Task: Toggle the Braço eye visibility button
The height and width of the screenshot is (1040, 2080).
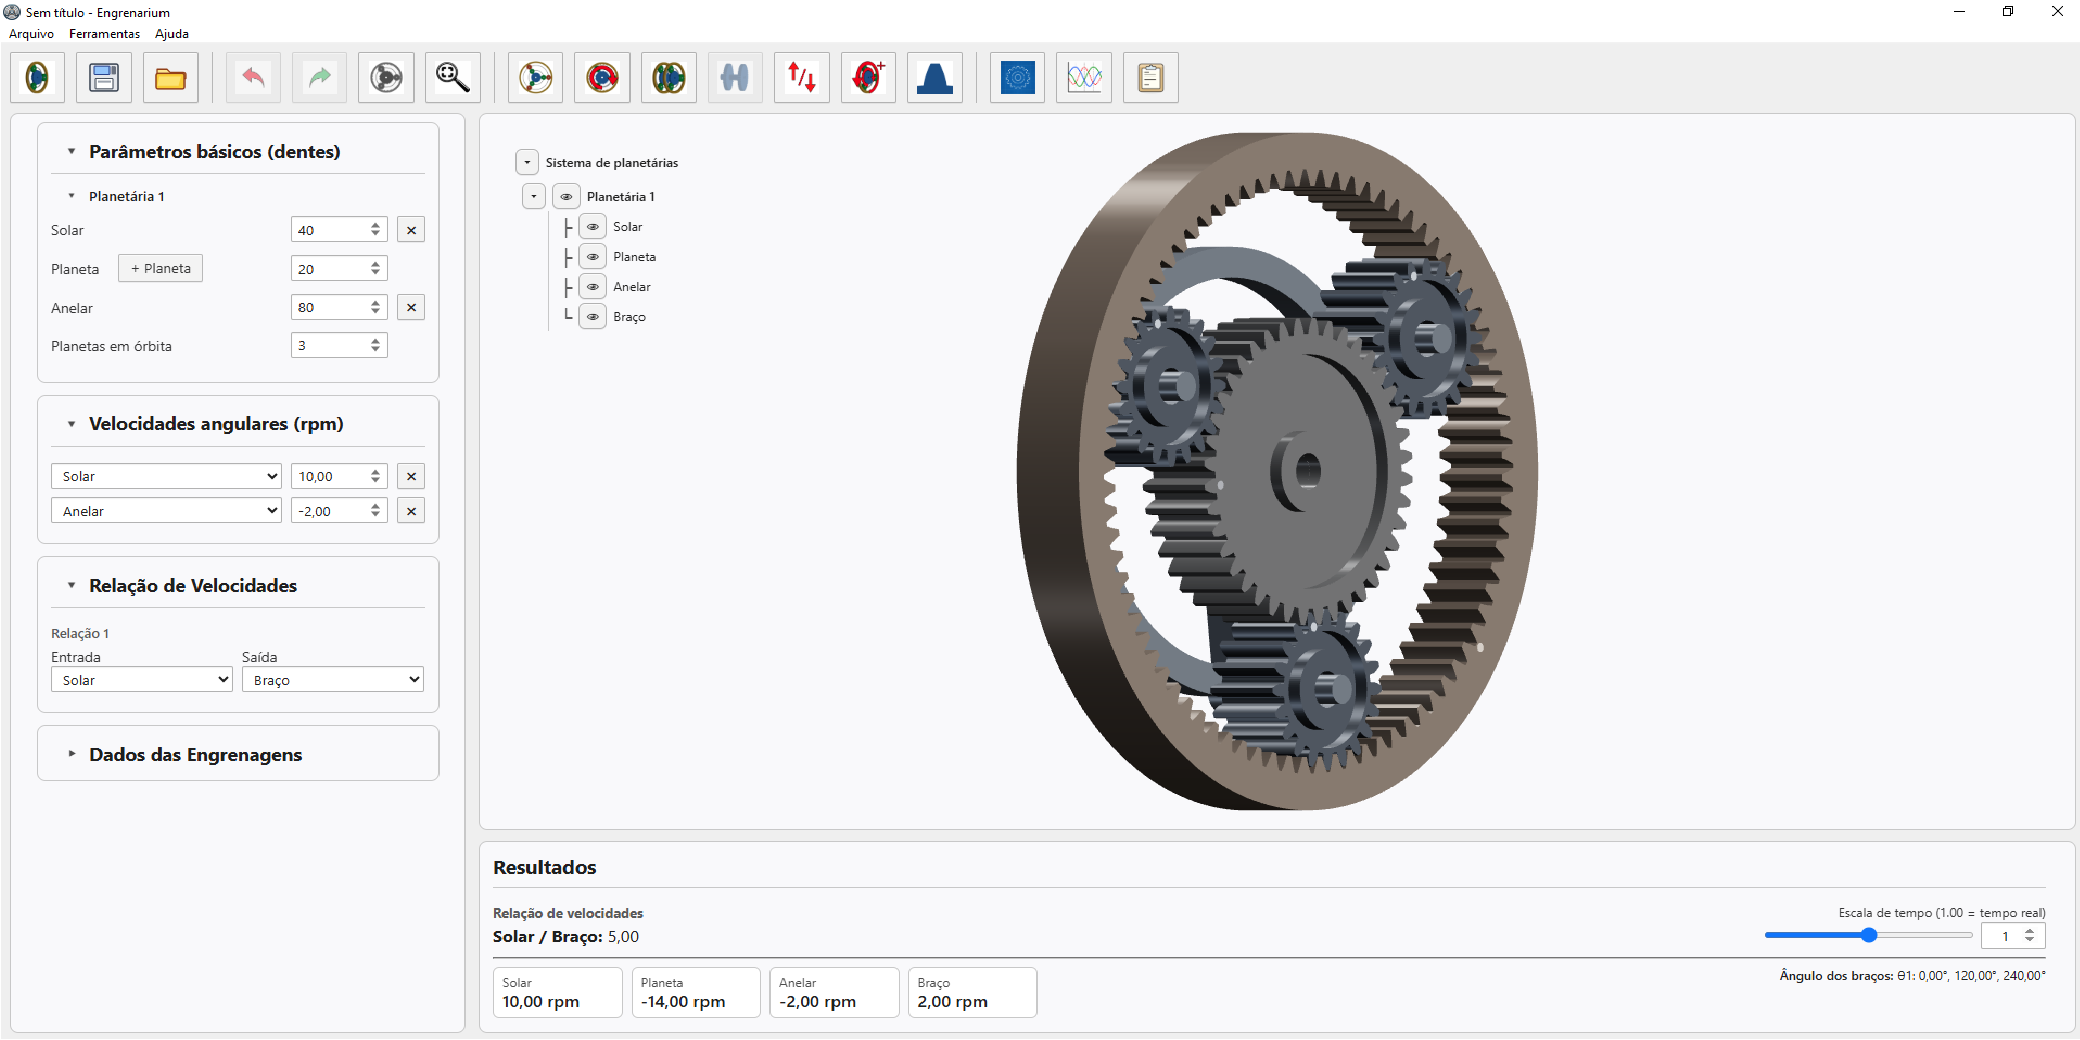Action: tap(593, 317)
